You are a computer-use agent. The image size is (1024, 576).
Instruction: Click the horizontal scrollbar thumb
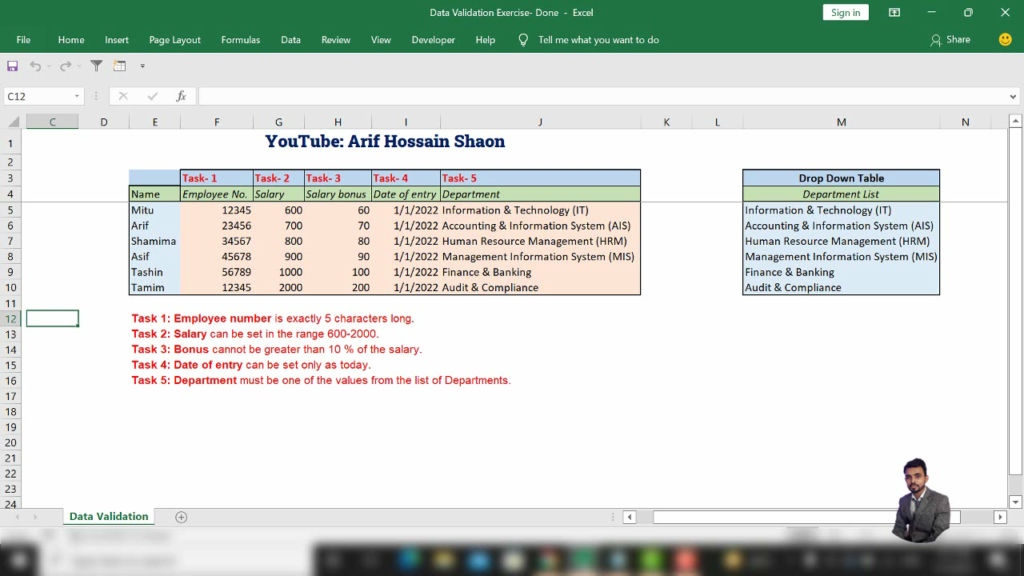(807, 517)
